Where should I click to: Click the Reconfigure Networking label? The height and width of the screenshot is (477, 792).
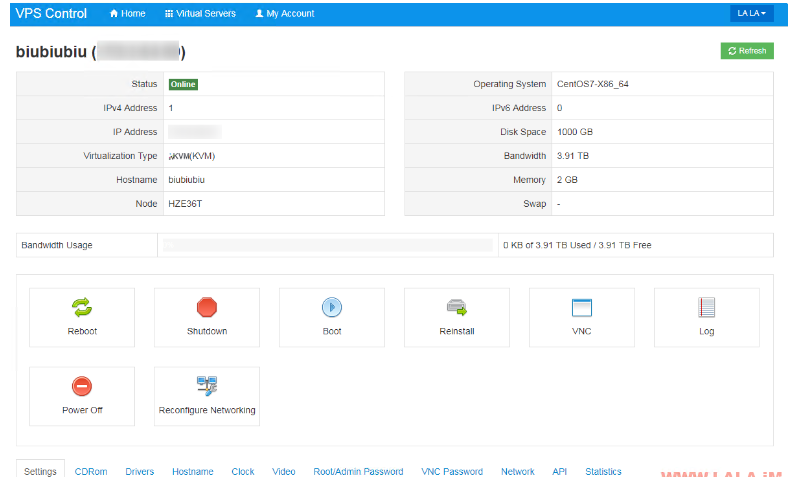(x=207, y=410)
